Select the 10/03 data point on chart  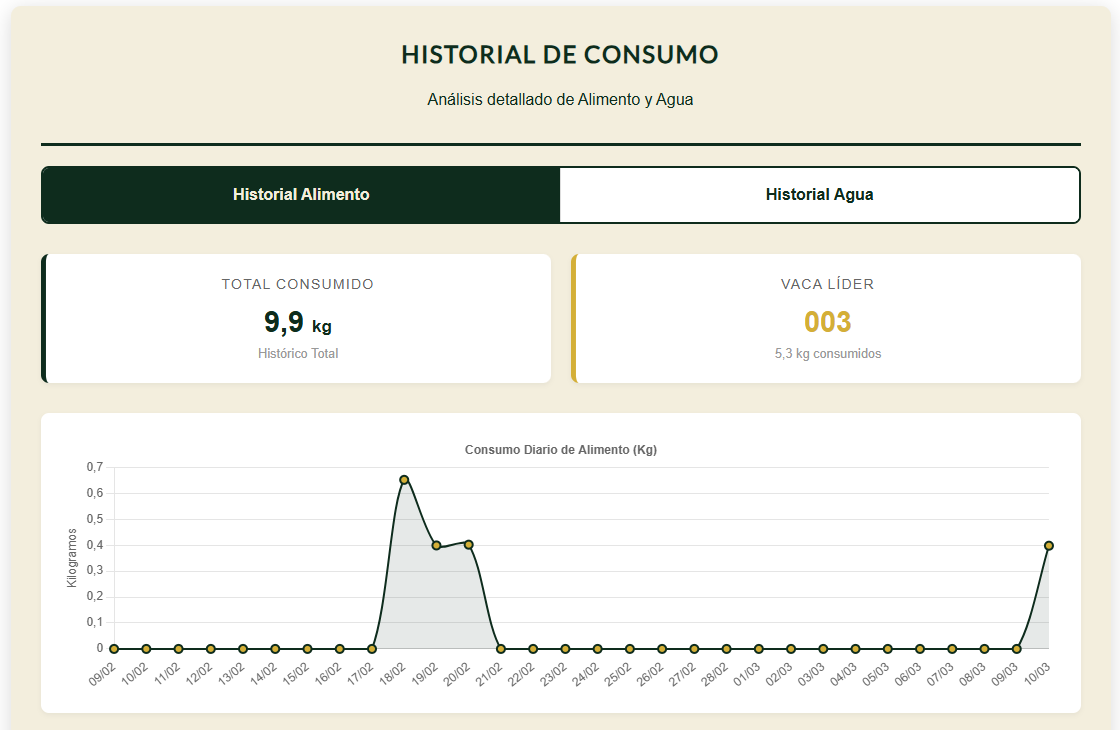(x=1049, y=545)
